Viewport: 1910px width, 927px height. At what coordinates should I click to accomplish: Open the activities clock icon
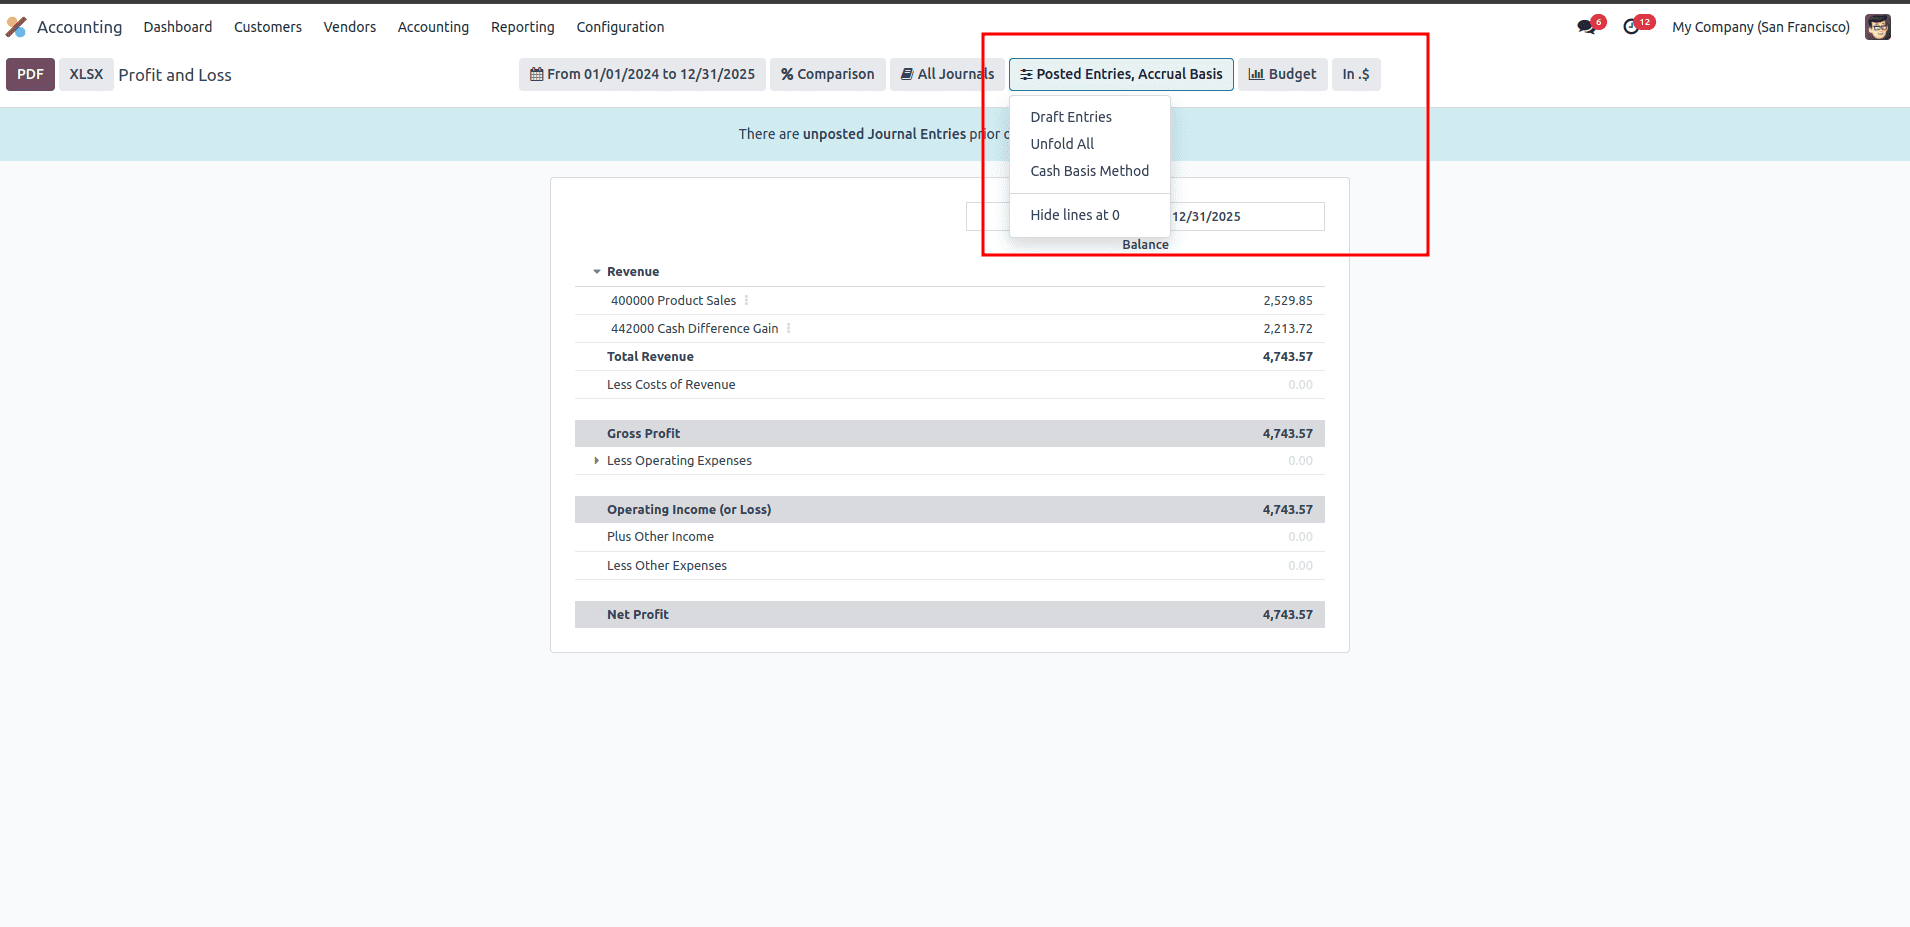(1633, 26)
